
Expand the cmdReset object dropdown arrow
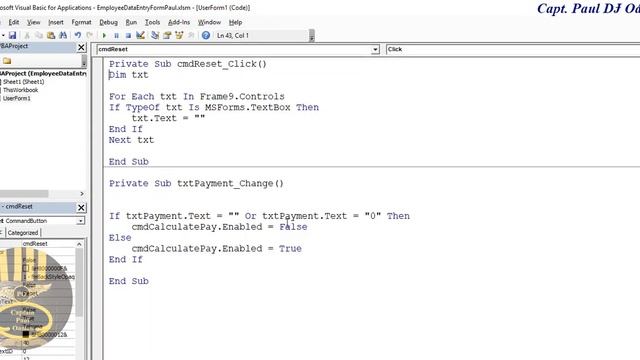point(375,49)
